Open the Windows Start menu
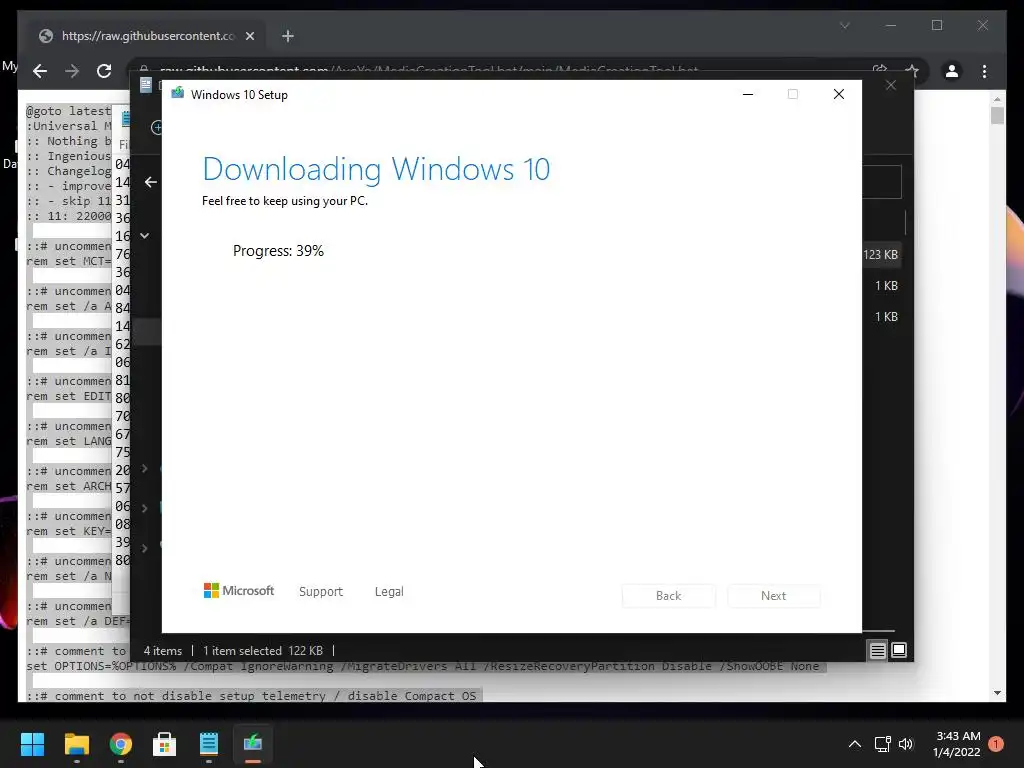Viewport: 1024px width, 768px height. 32,744
